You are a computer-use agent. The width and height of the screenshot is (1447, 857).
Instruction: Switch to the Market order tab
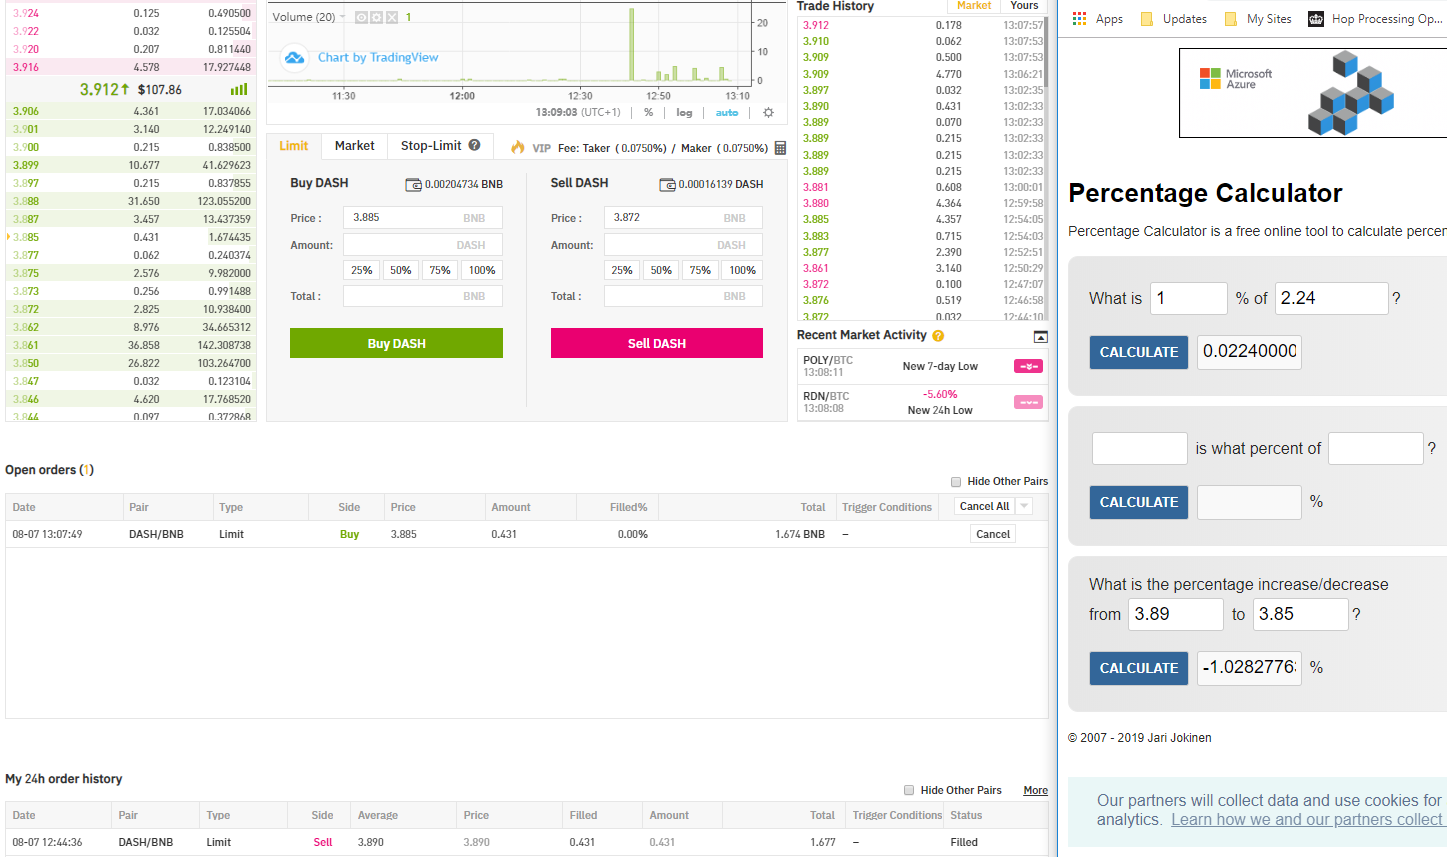(354, 146)
